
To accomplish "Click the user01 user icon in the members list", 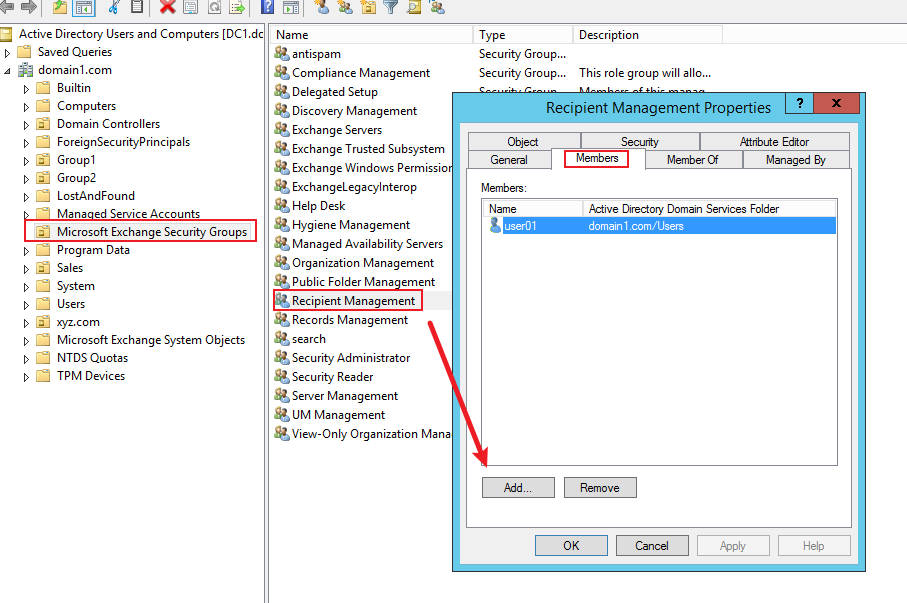I will tap(495, 225).
